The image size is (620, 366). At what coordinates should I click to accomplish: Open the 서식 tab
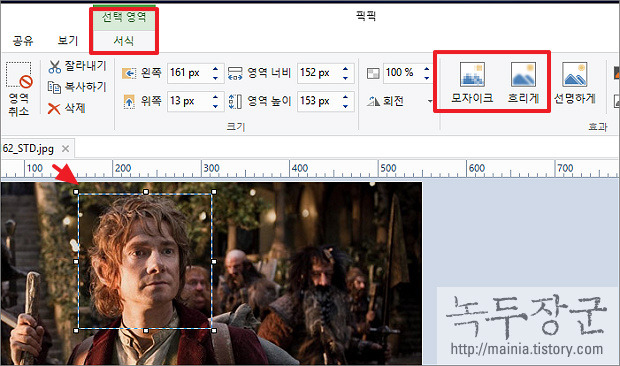[x=124, y=41]
